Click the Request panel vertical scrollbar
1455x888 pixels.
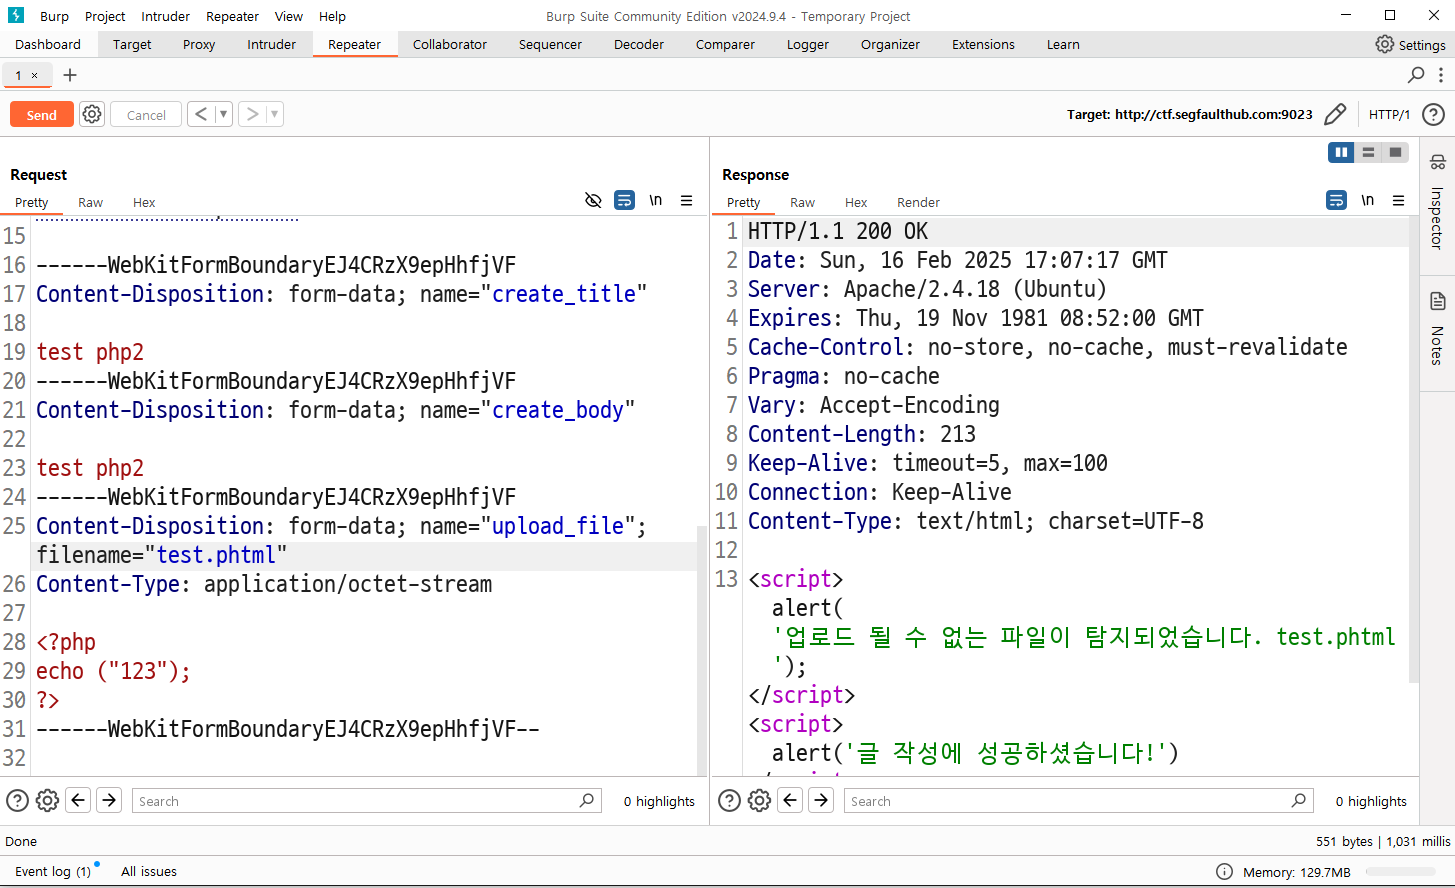pos(702,650)
